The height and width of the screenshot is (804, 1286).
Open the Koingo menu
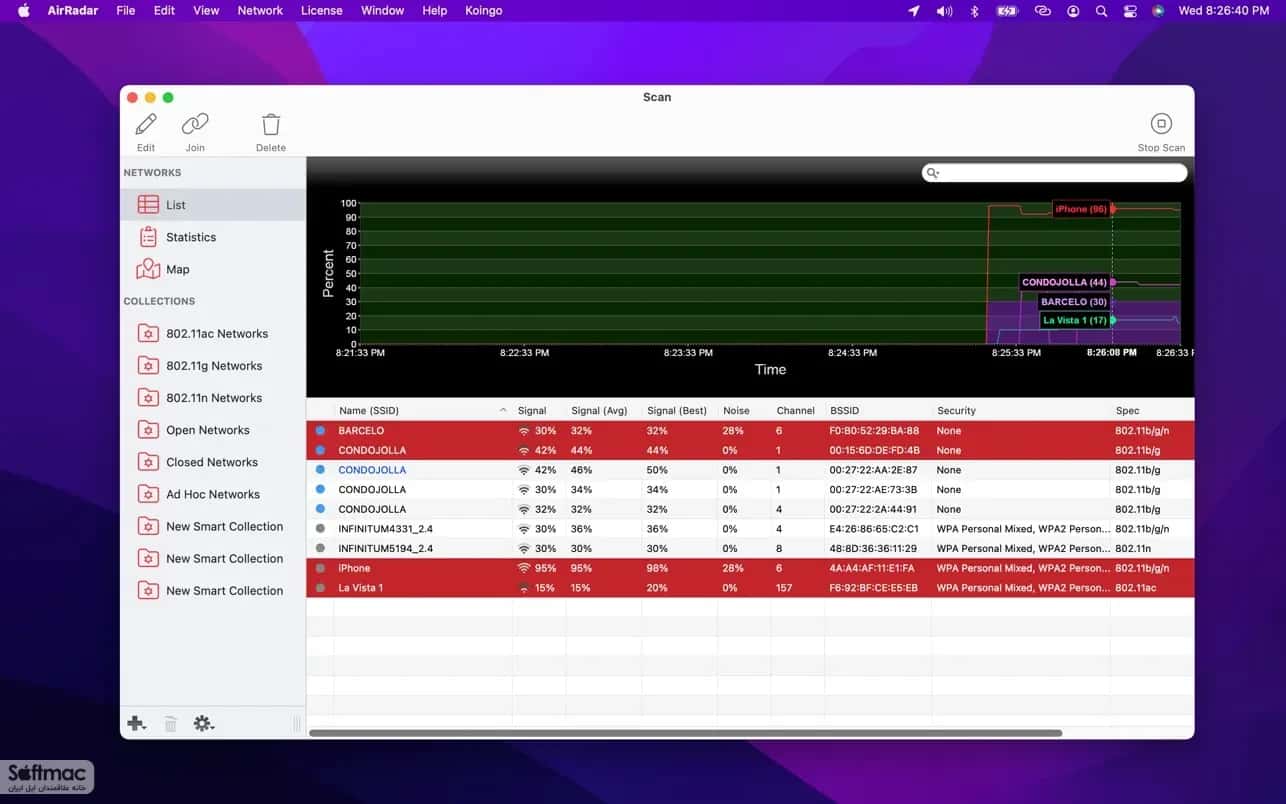click(x=484, y=11)
